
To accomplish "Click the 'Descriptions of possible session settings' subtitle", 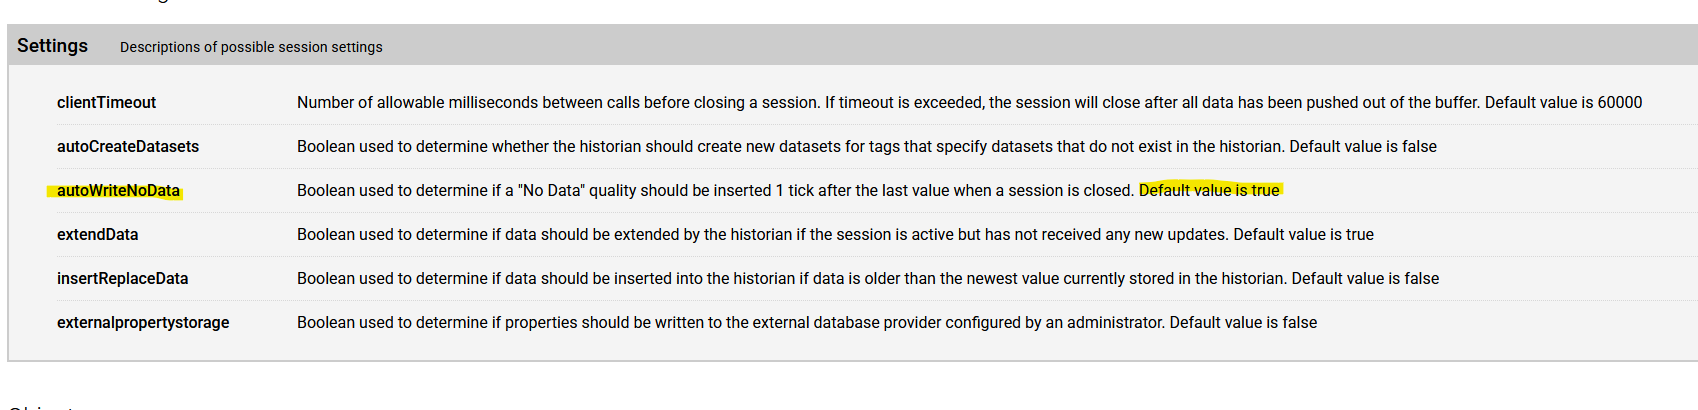I will tap(251, 47).
